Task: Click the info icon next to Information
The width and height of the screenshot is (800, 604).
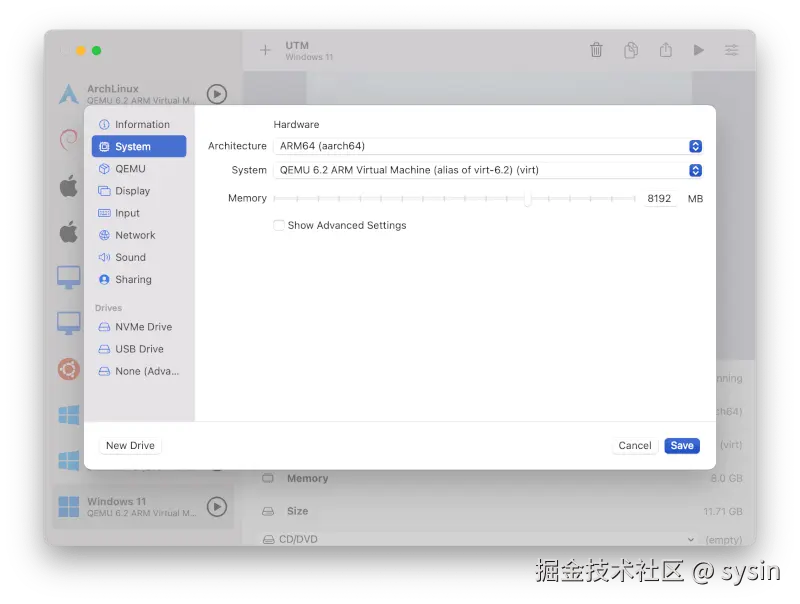Action: coord(104,124)
